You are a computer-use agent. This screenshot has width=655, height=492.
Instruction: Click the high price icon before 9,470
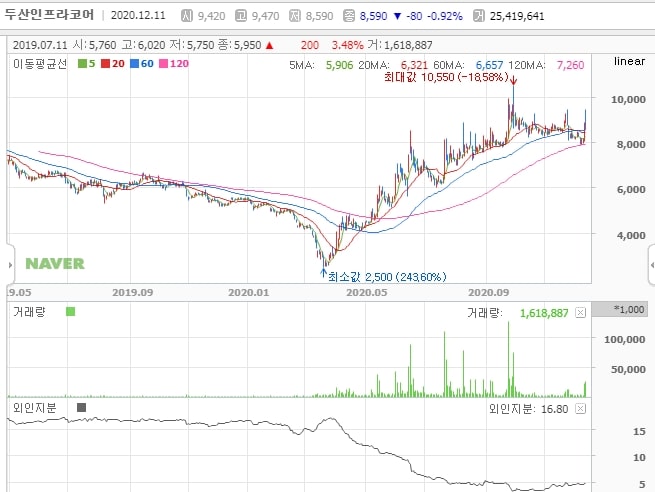[241, 16]
